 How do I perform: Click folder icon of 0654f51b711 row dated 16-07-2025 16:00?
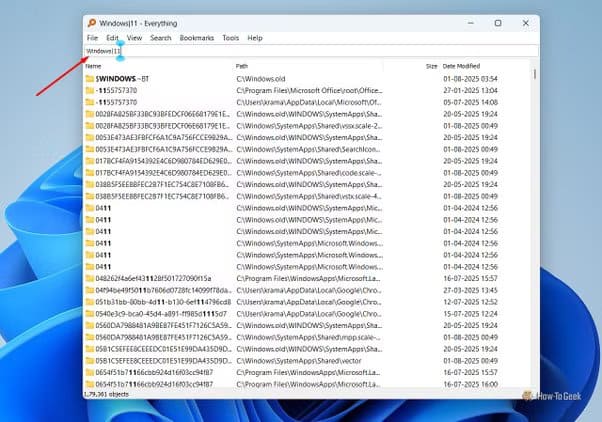[90, 384]
